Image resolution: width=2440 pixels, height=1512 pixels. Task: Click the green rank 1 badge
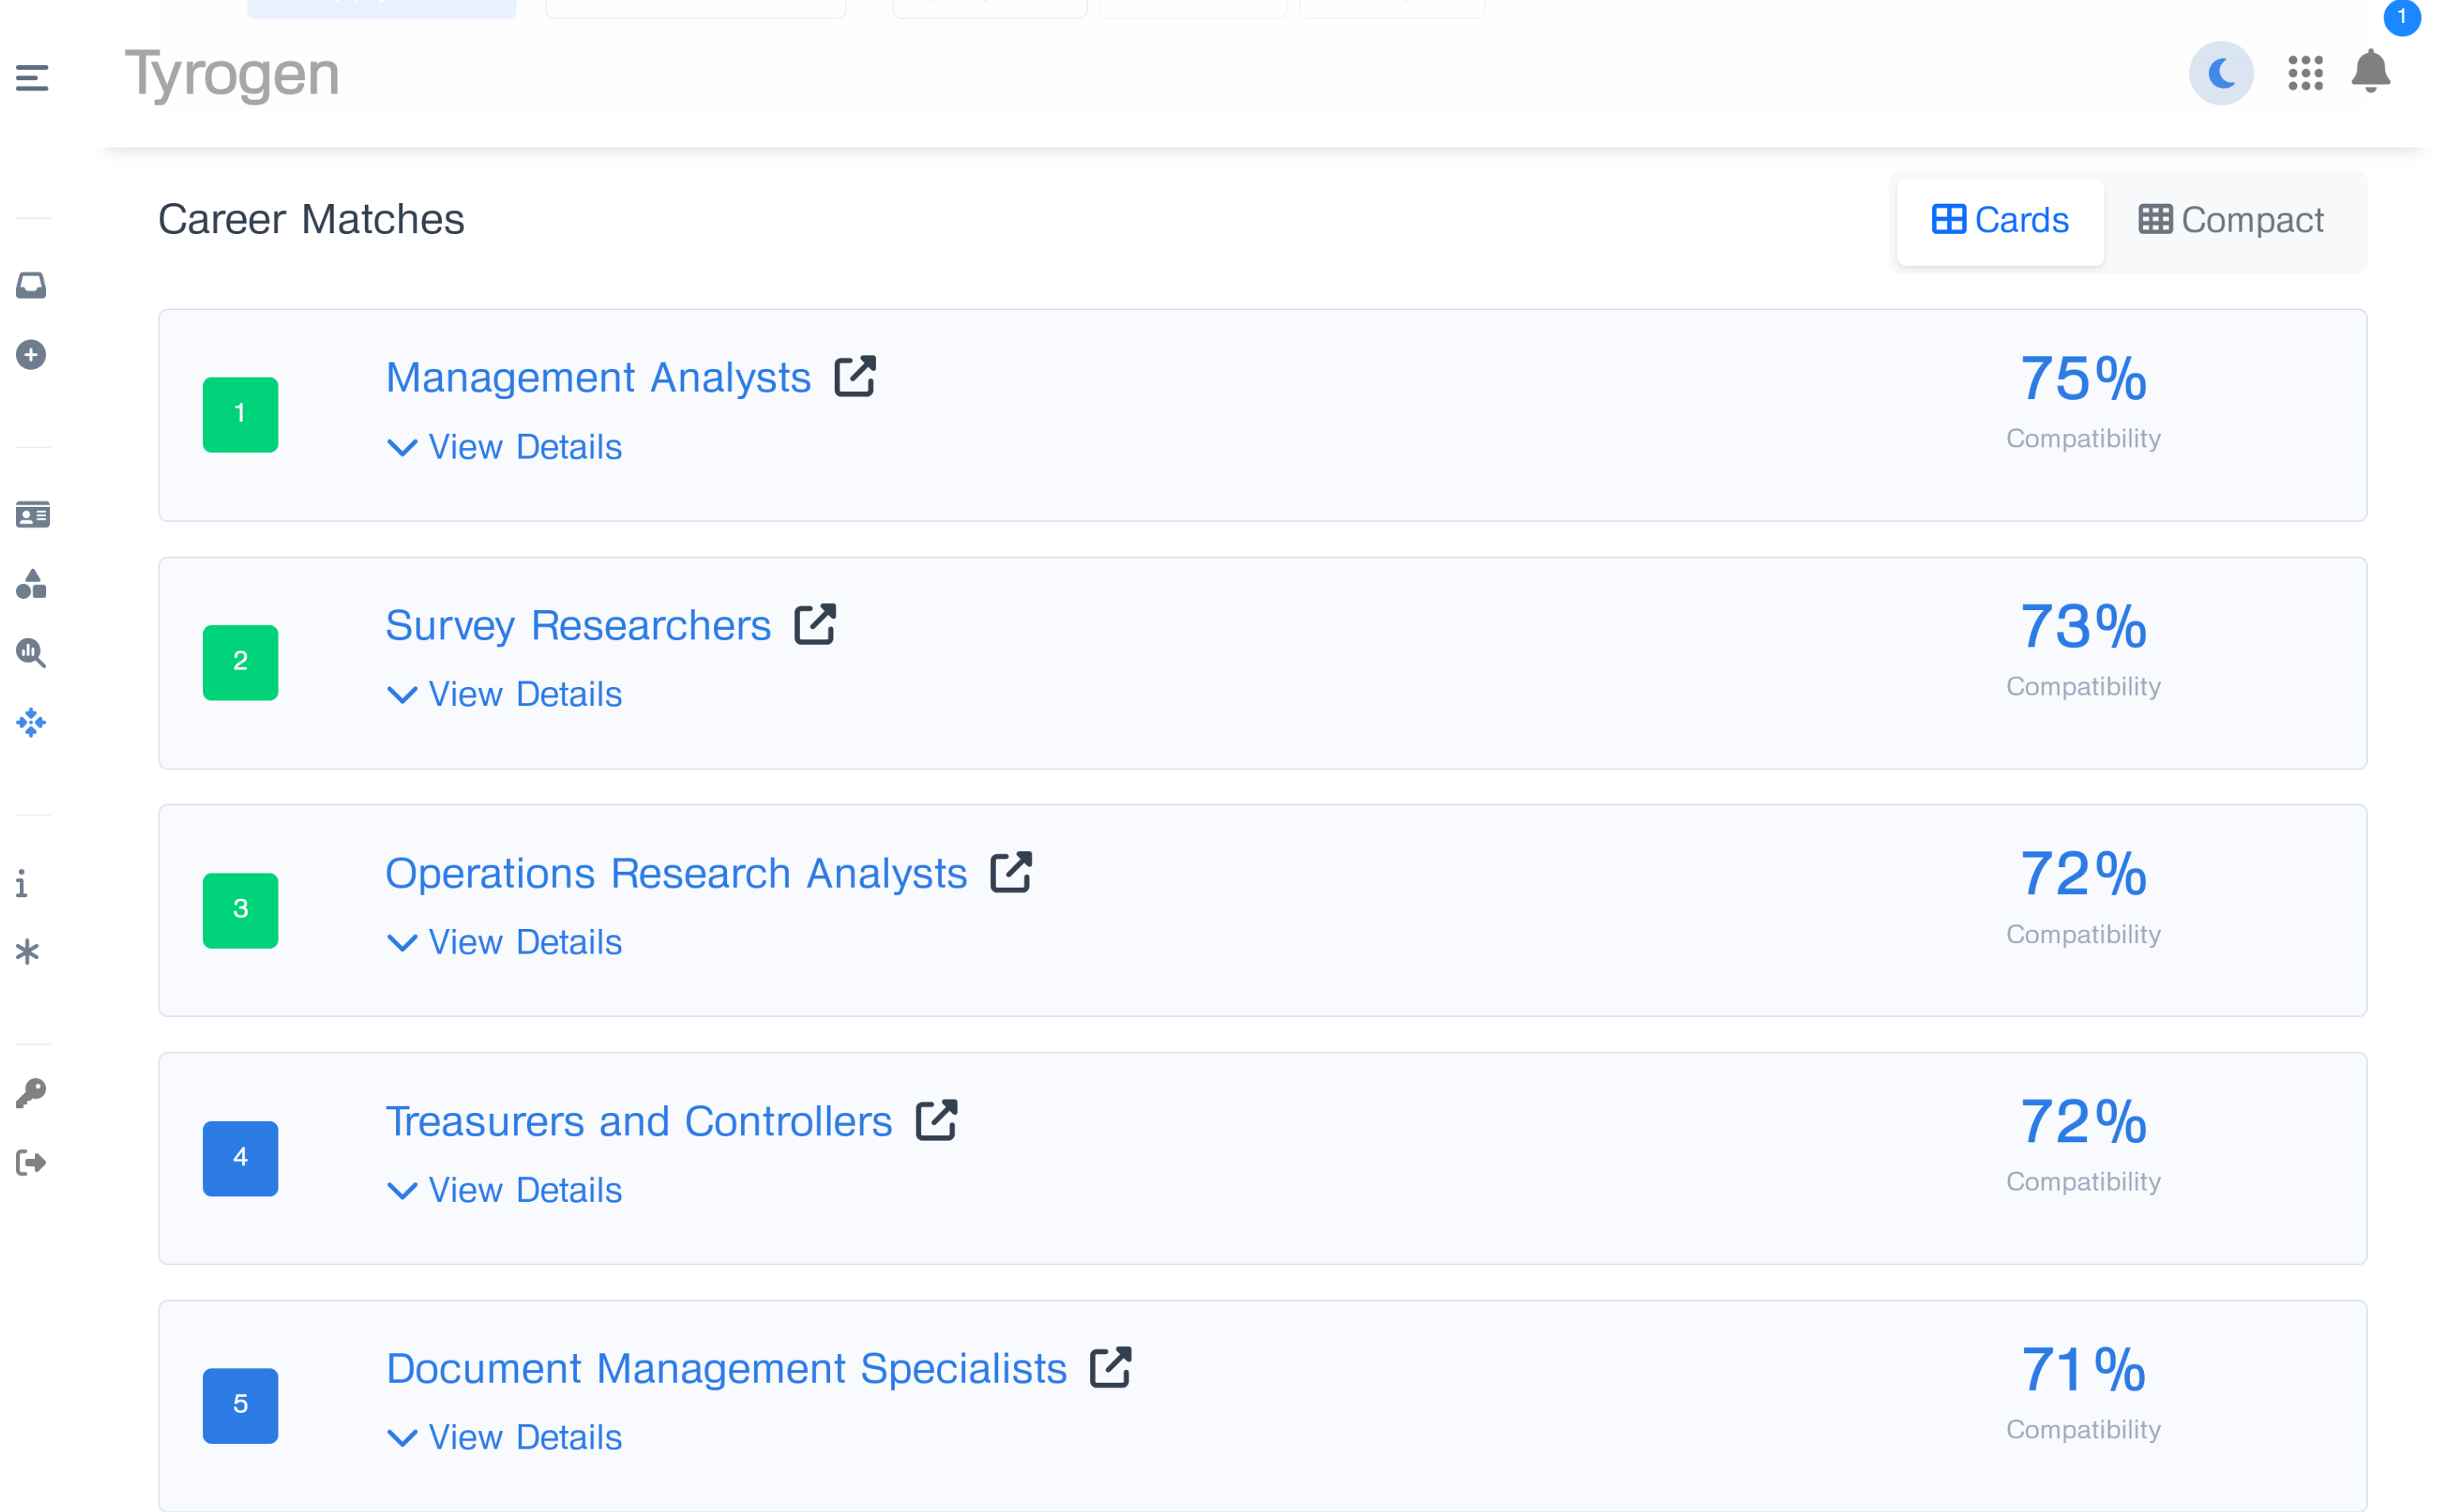coord(240,414)
